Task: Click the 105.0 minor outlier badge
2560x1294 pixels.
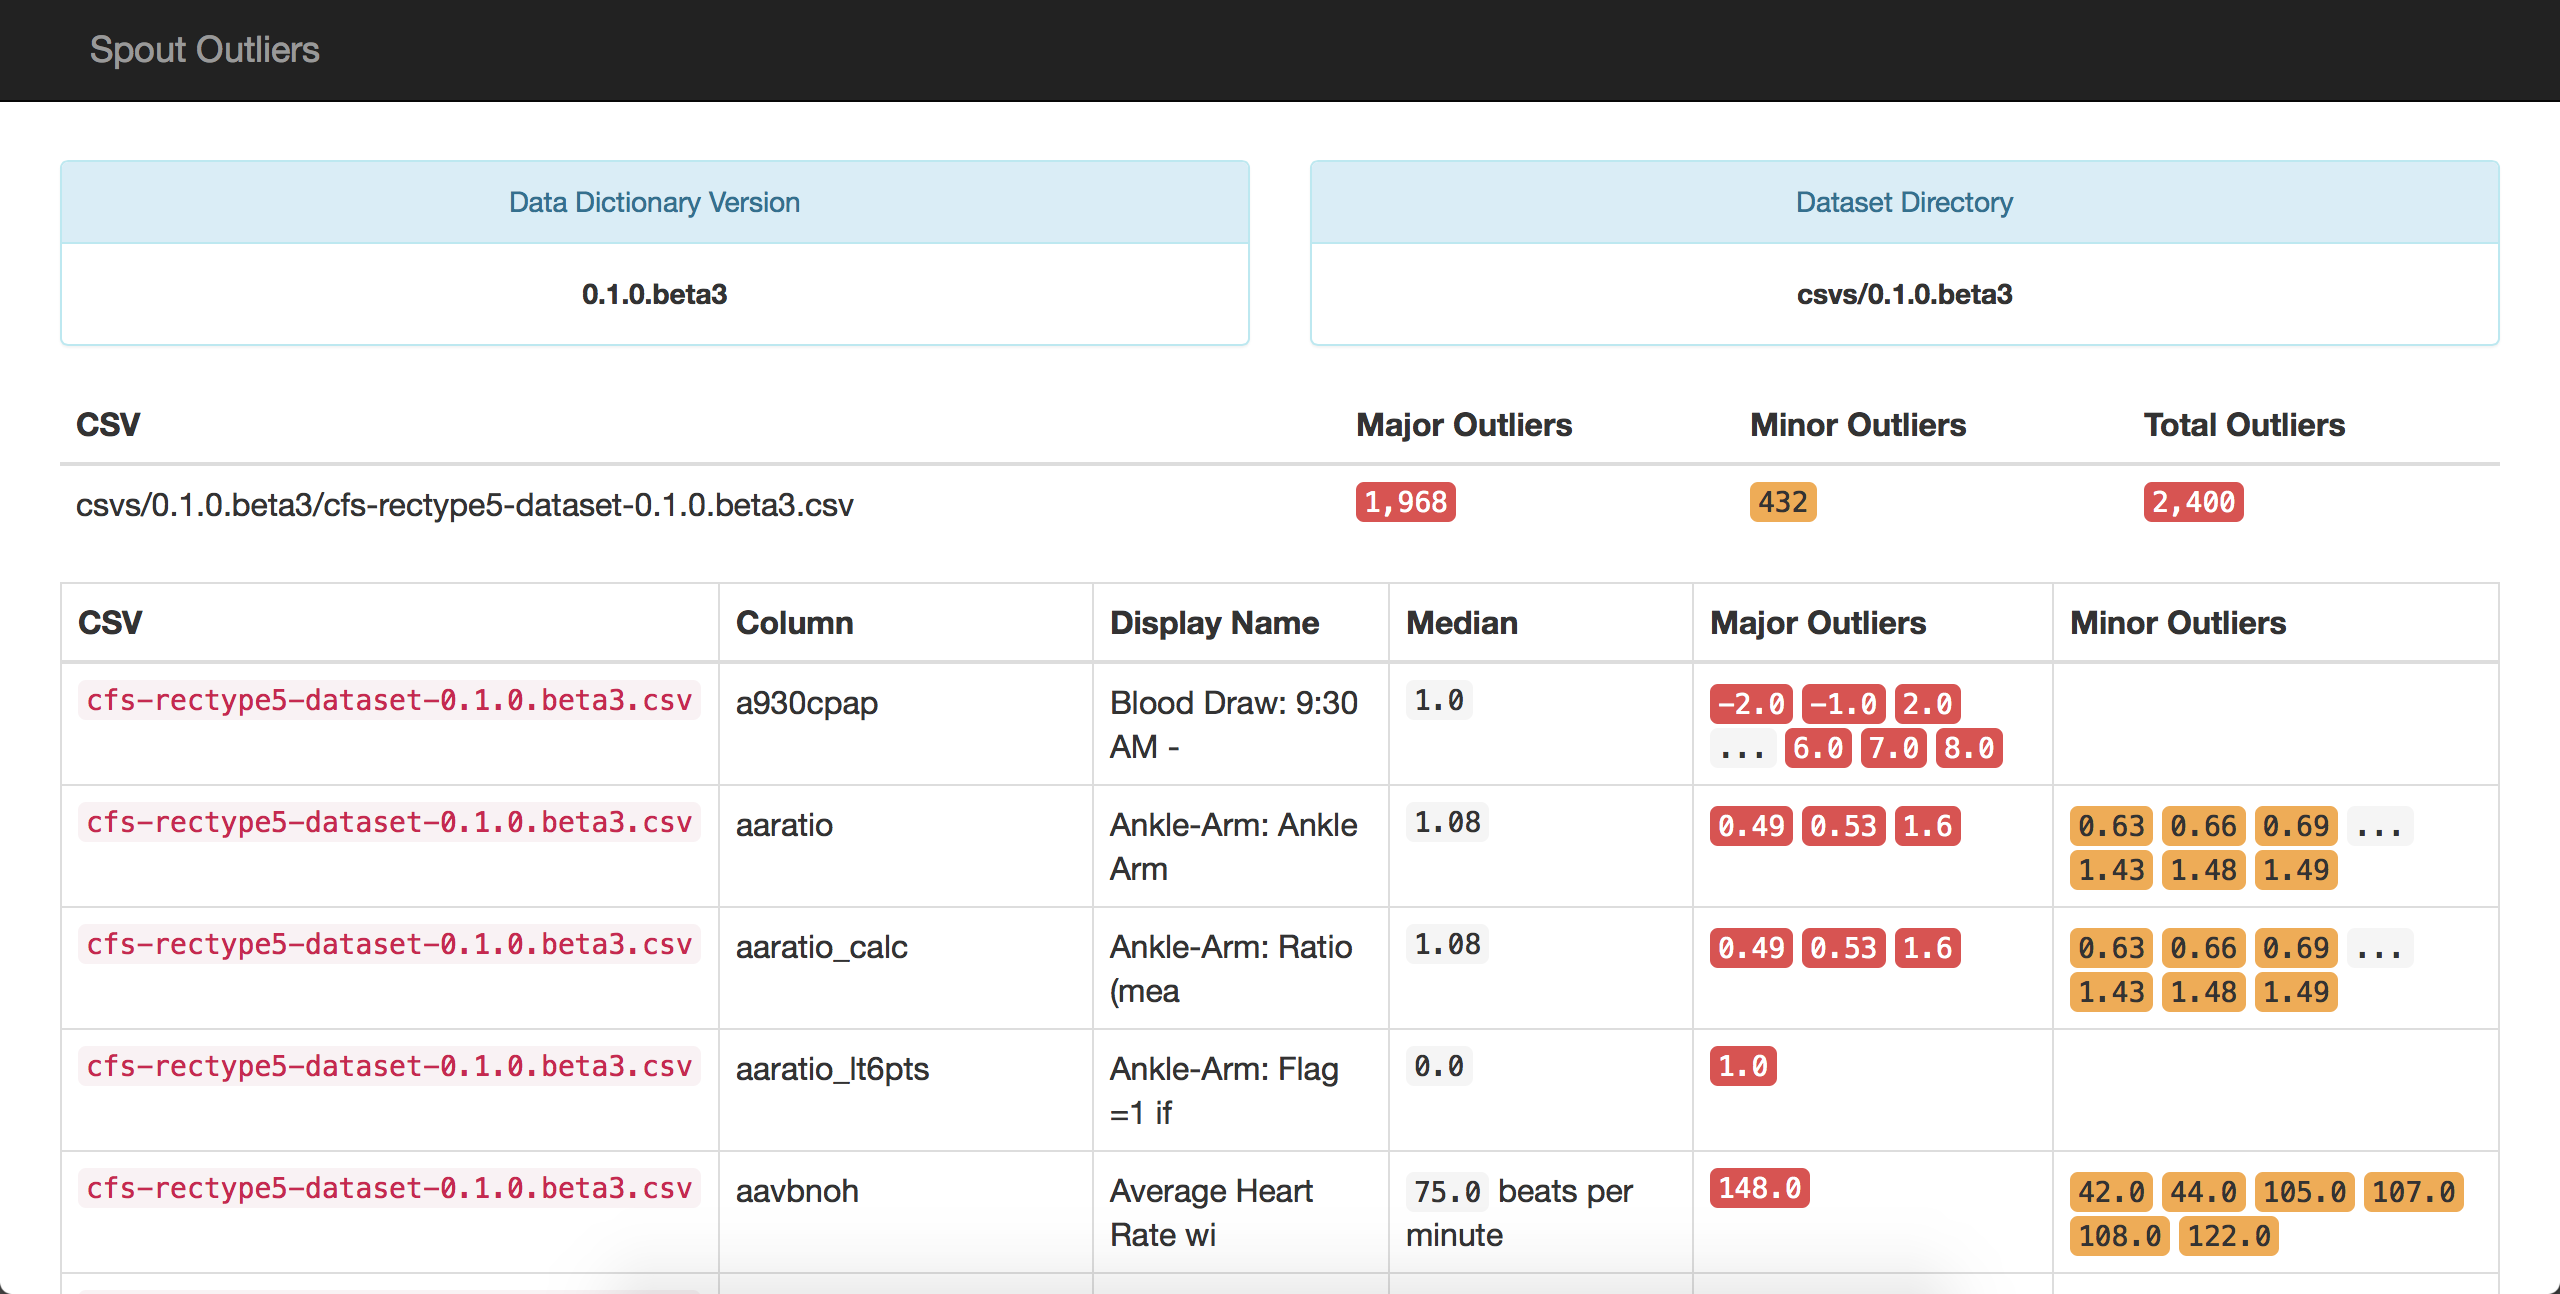Action: click(x=2304, y=1192)
